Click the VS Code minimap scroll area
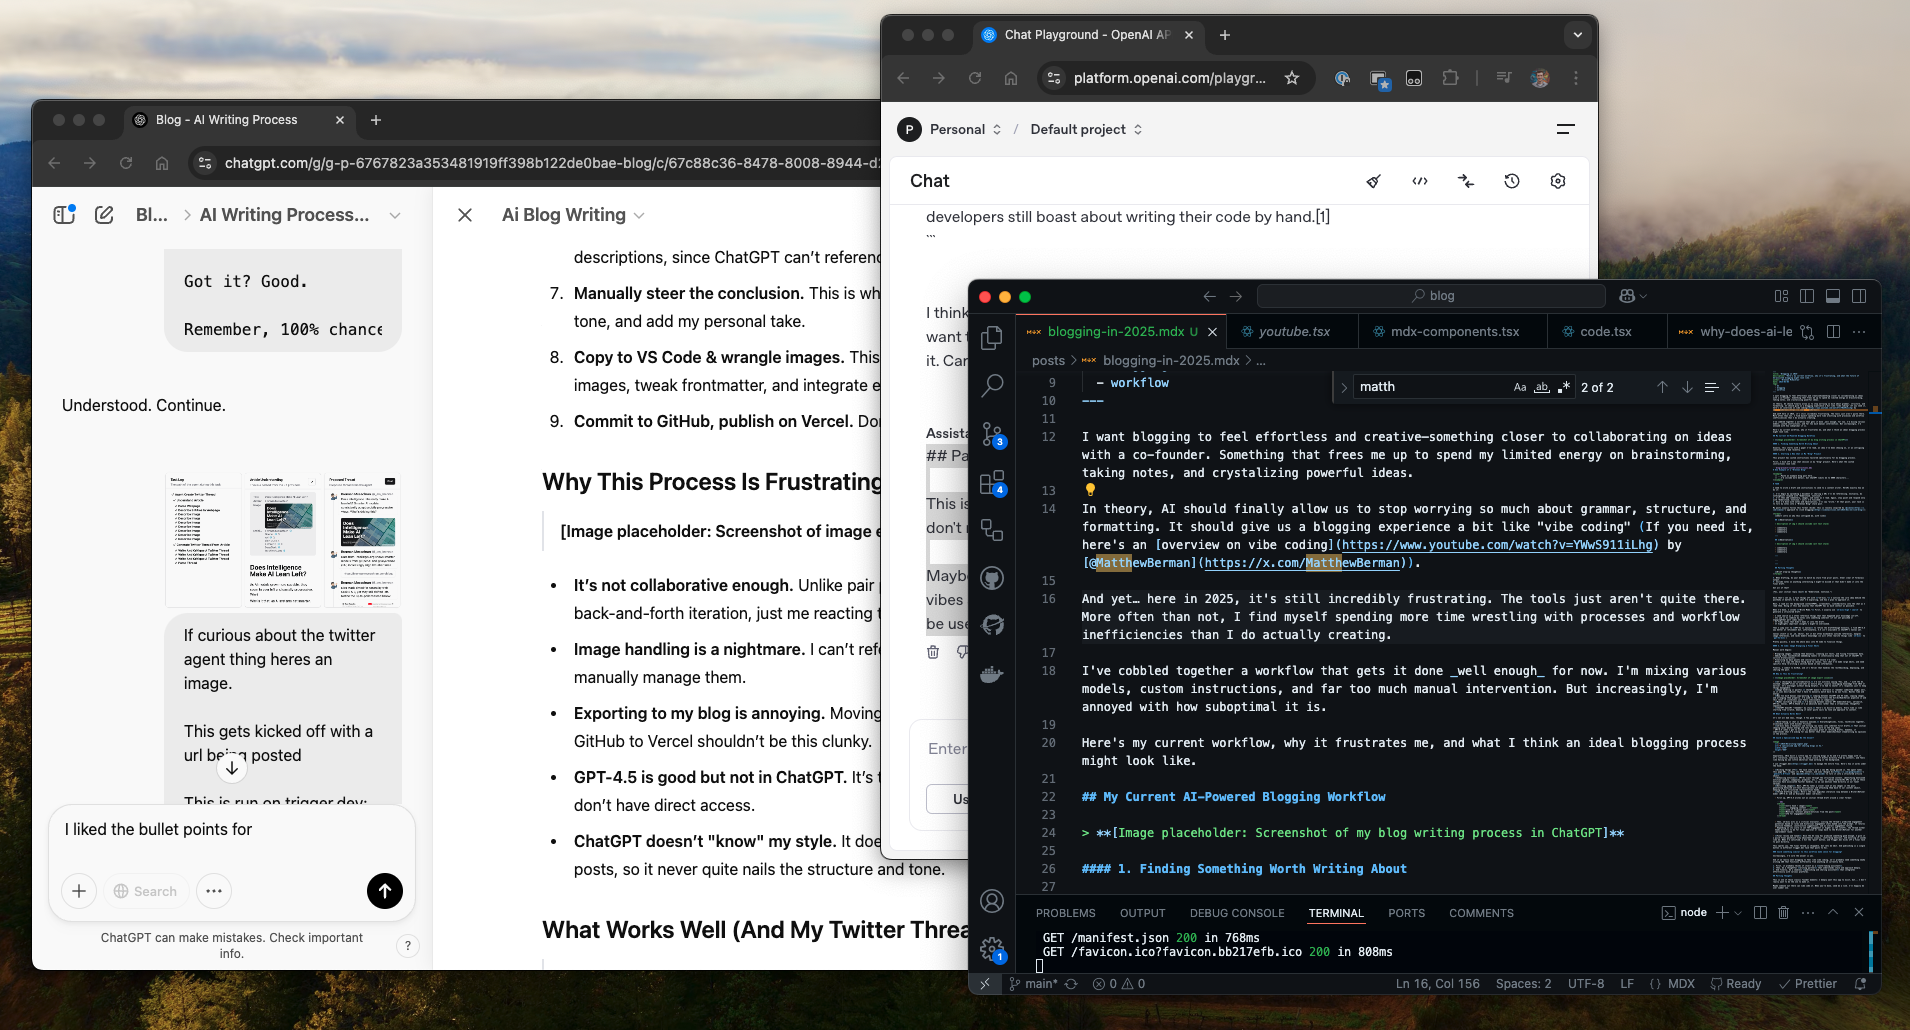The width and height of the screenshot is (1910, 1030). pyautogui.click(x=1817, y=630)
